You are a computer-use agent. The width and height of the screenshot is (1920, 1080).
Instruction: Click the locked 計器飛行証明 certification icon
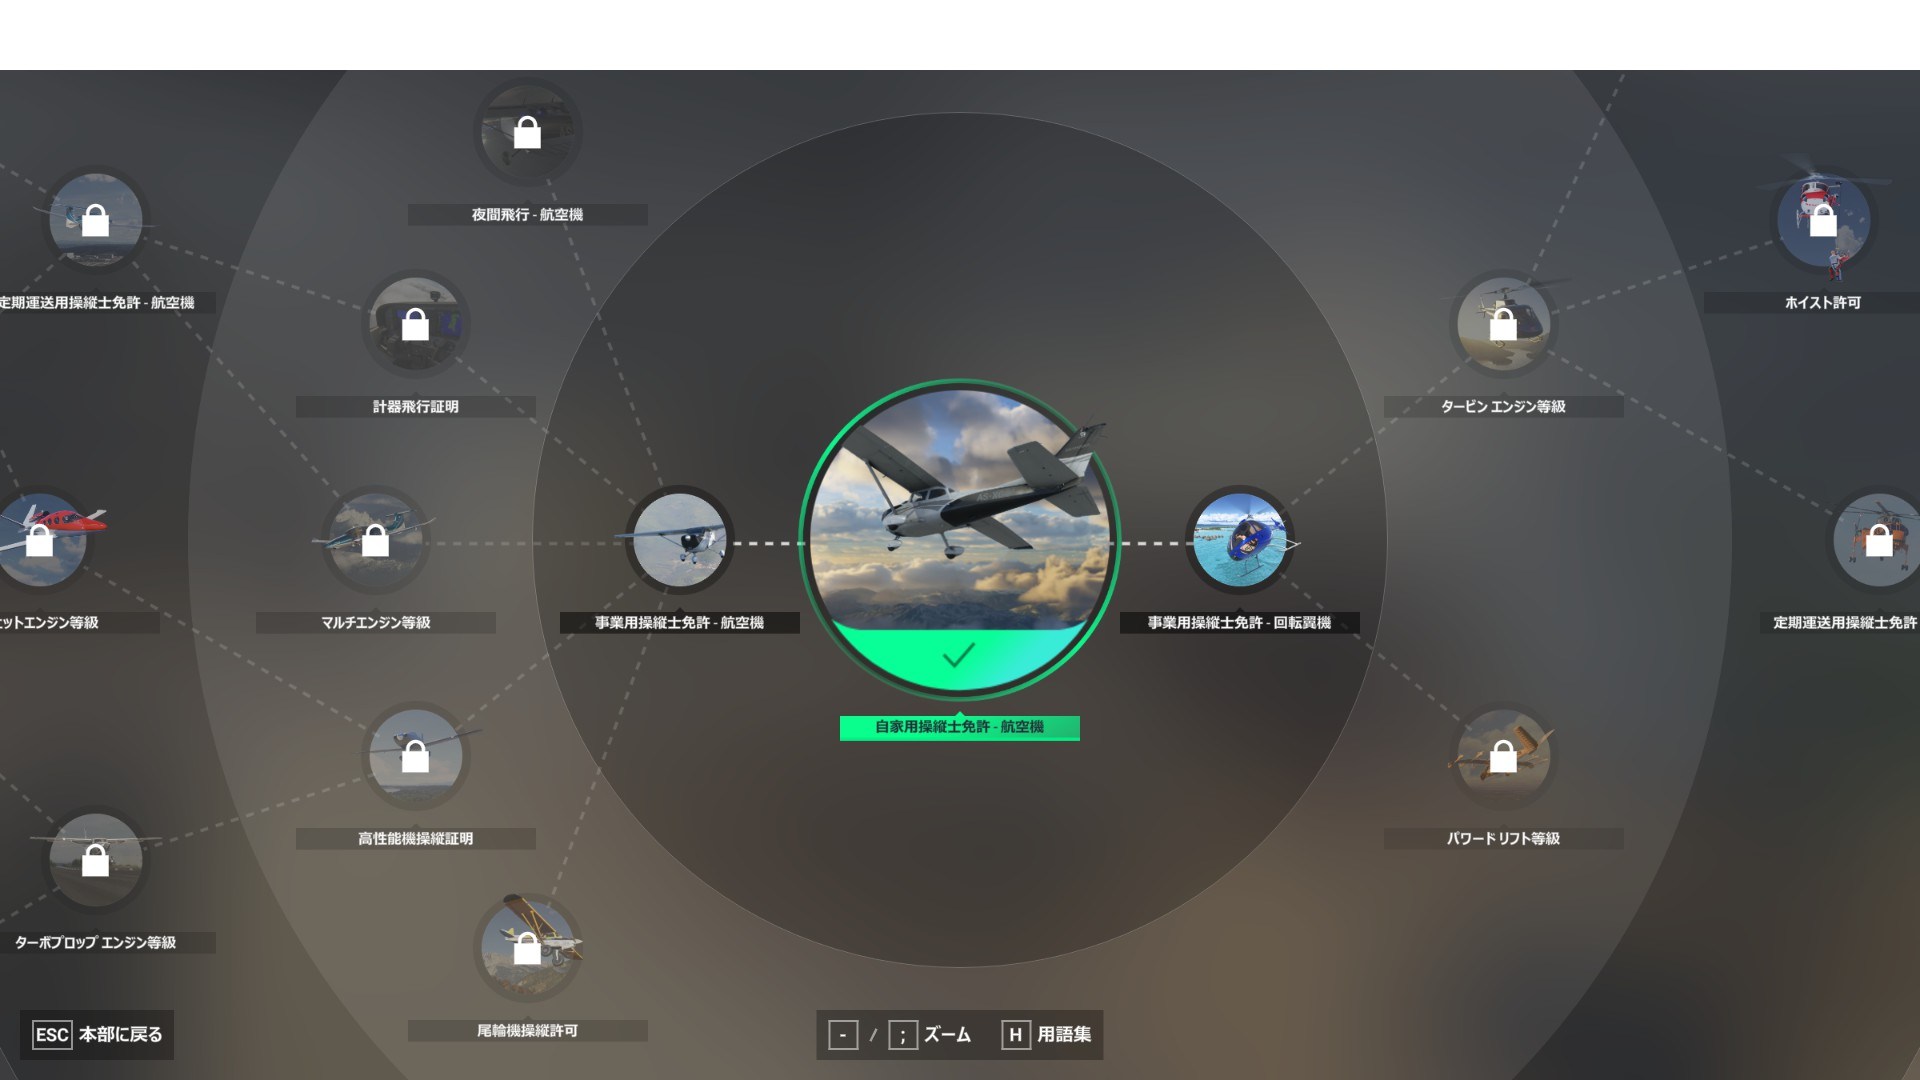coord(415,324)
